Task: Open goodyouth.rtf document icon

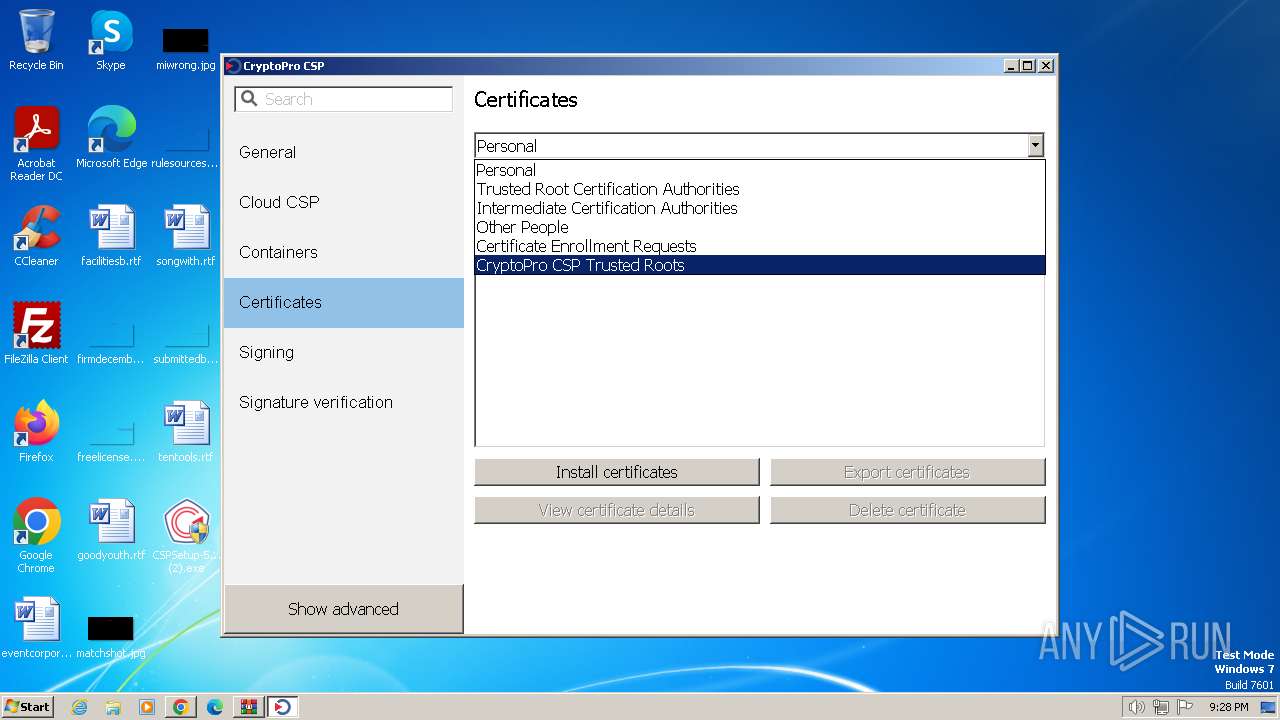Action: 111,530
